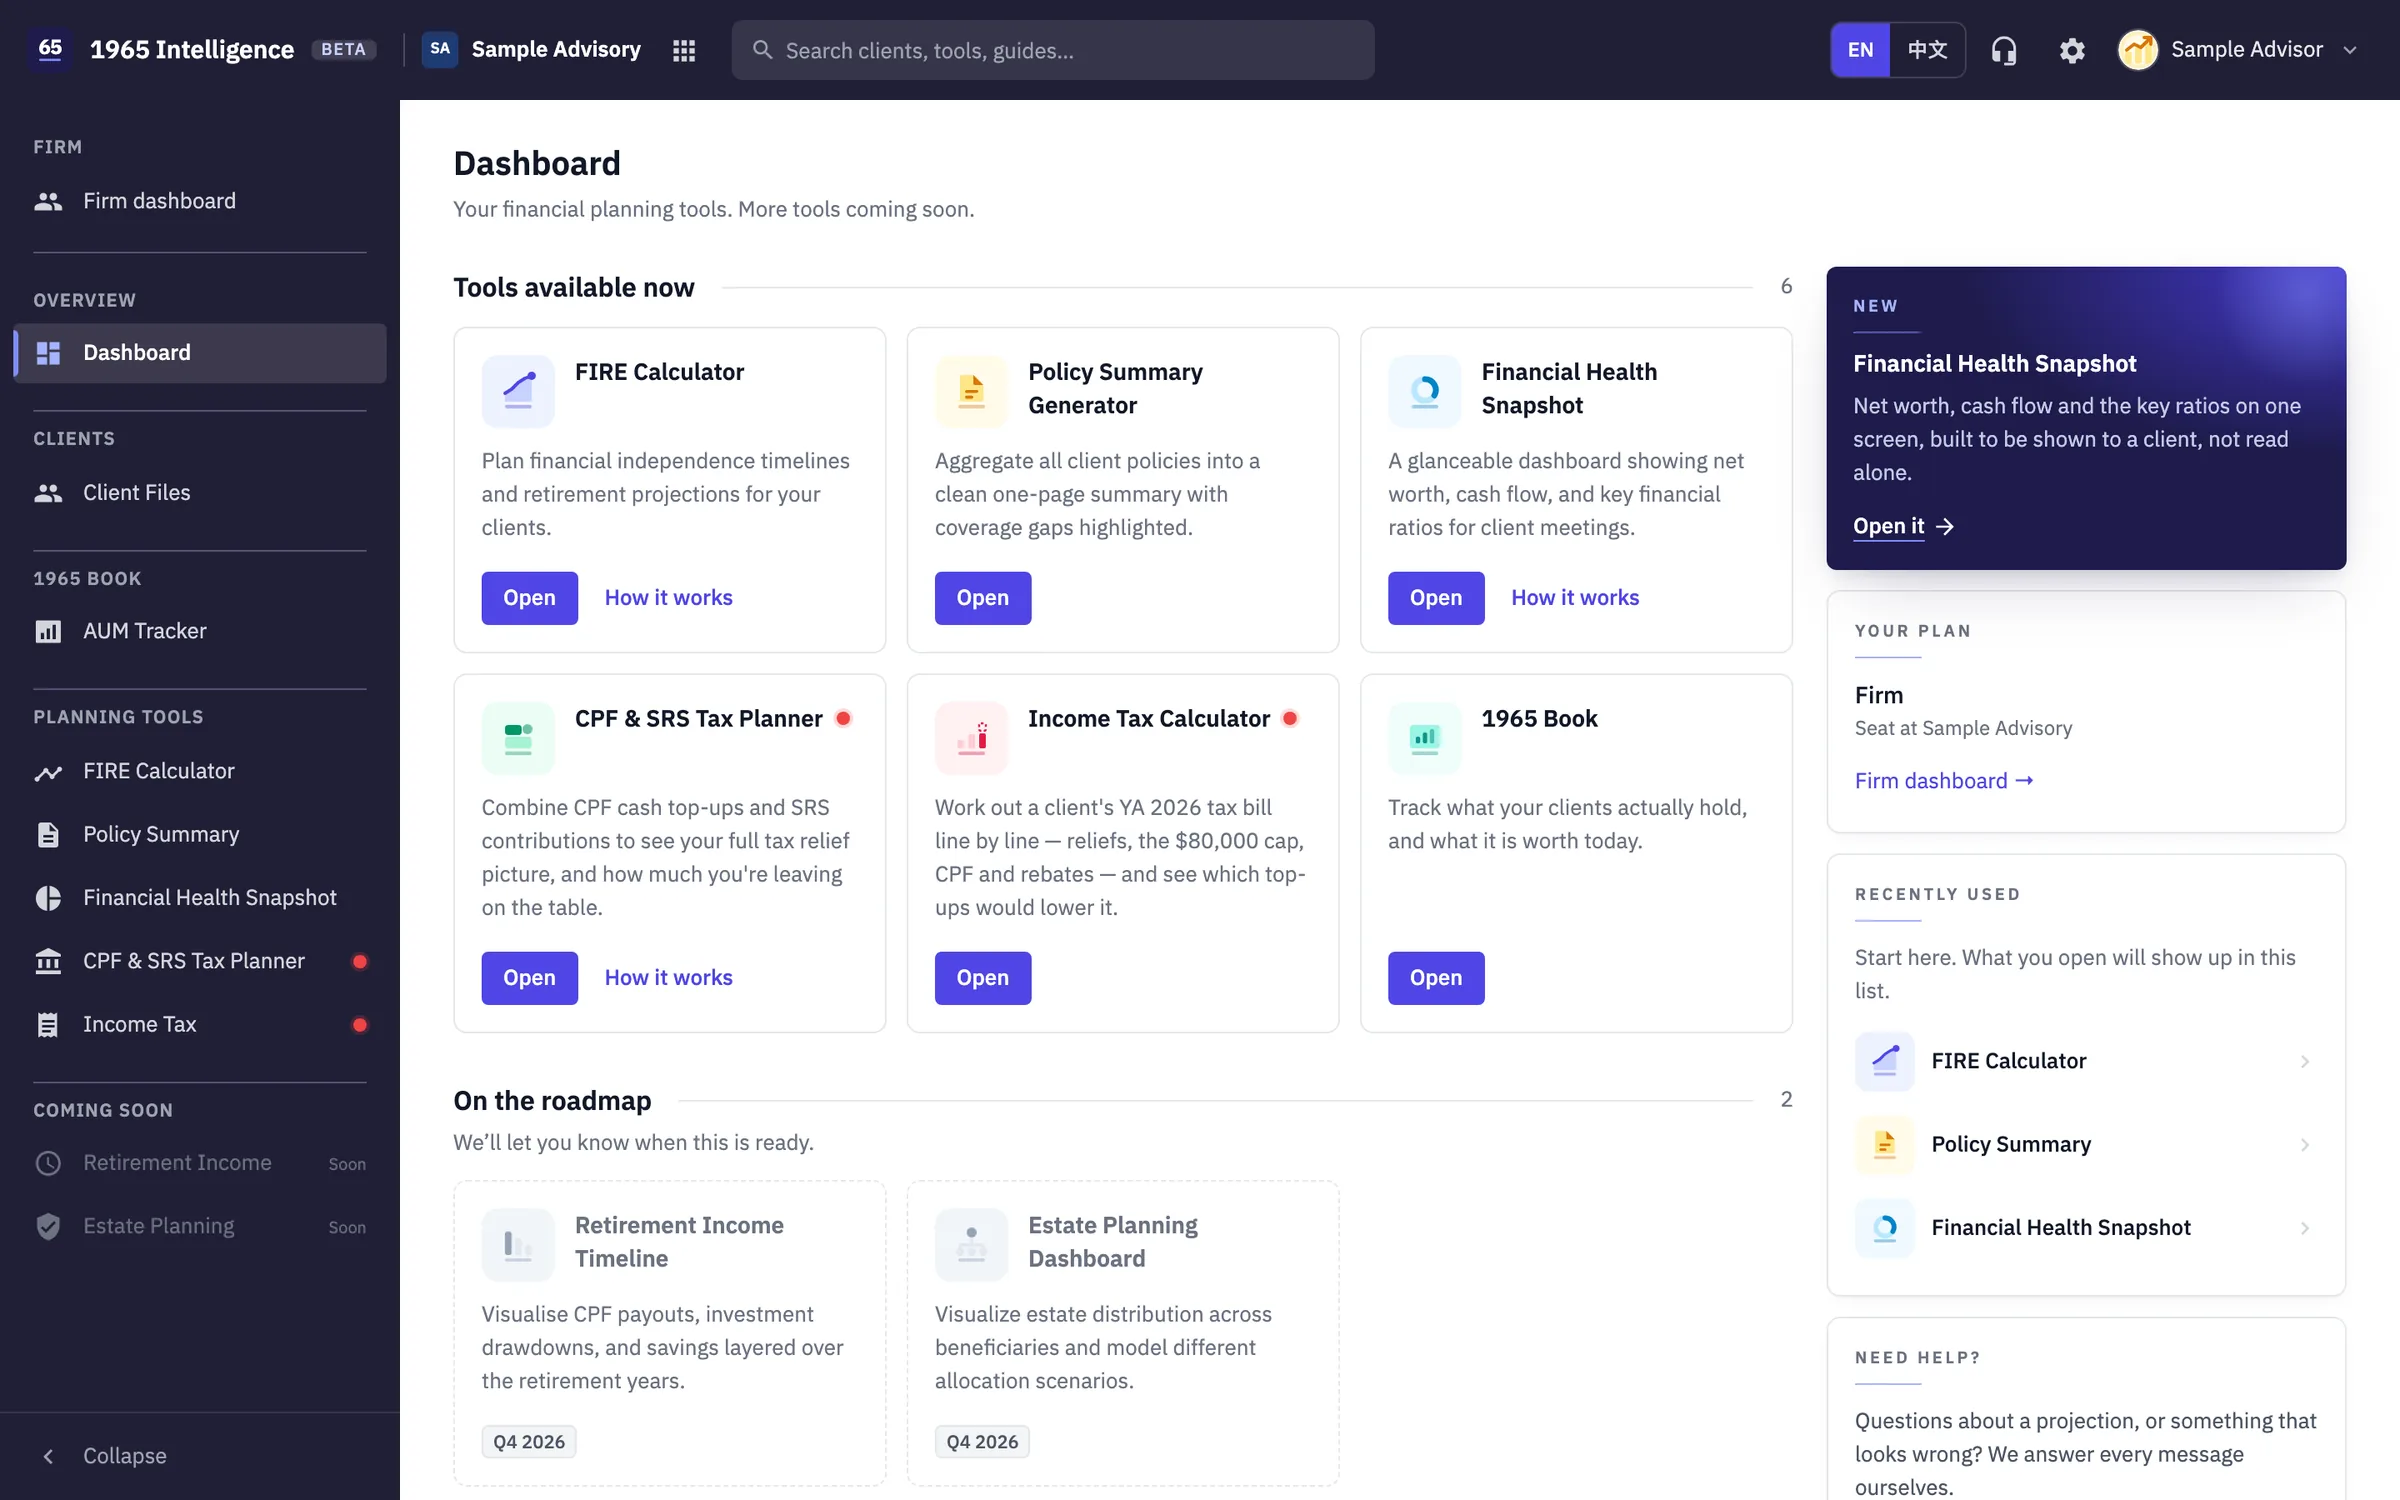2400x1500 pixels.
Task: Click the Client Files sidebar people icon
Action: [x=48, y=492]
